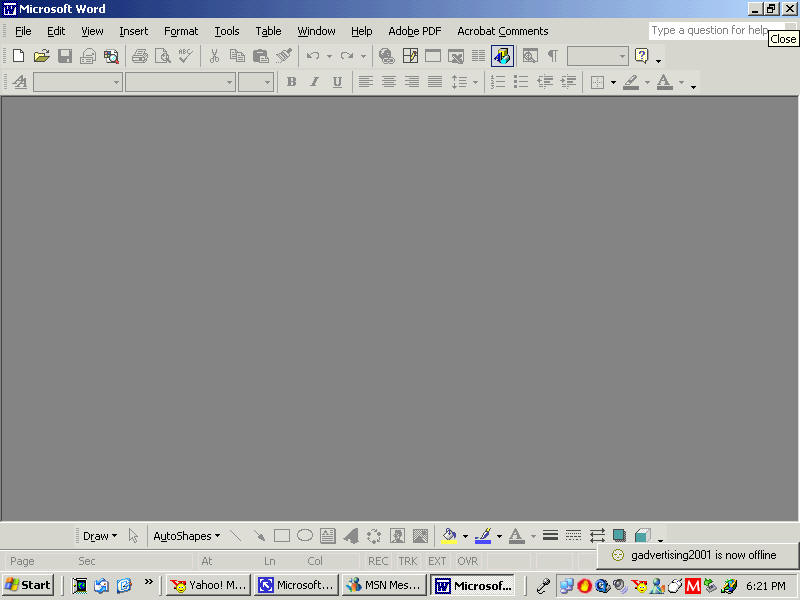
Task: Open the File menu
Action: coord(23,31)
